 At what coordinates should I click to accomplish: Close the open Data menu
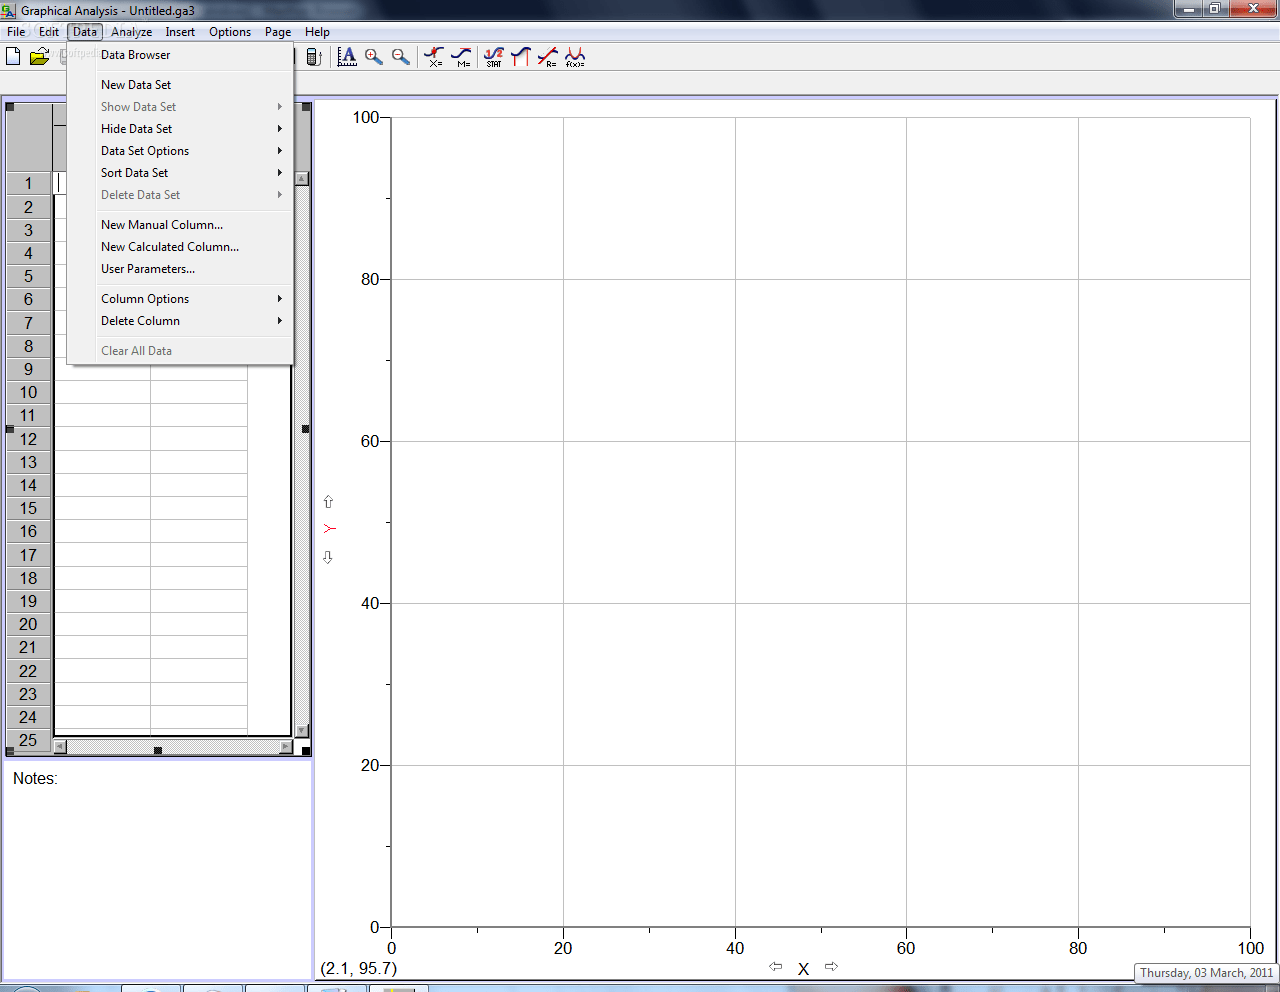(85, 32)
